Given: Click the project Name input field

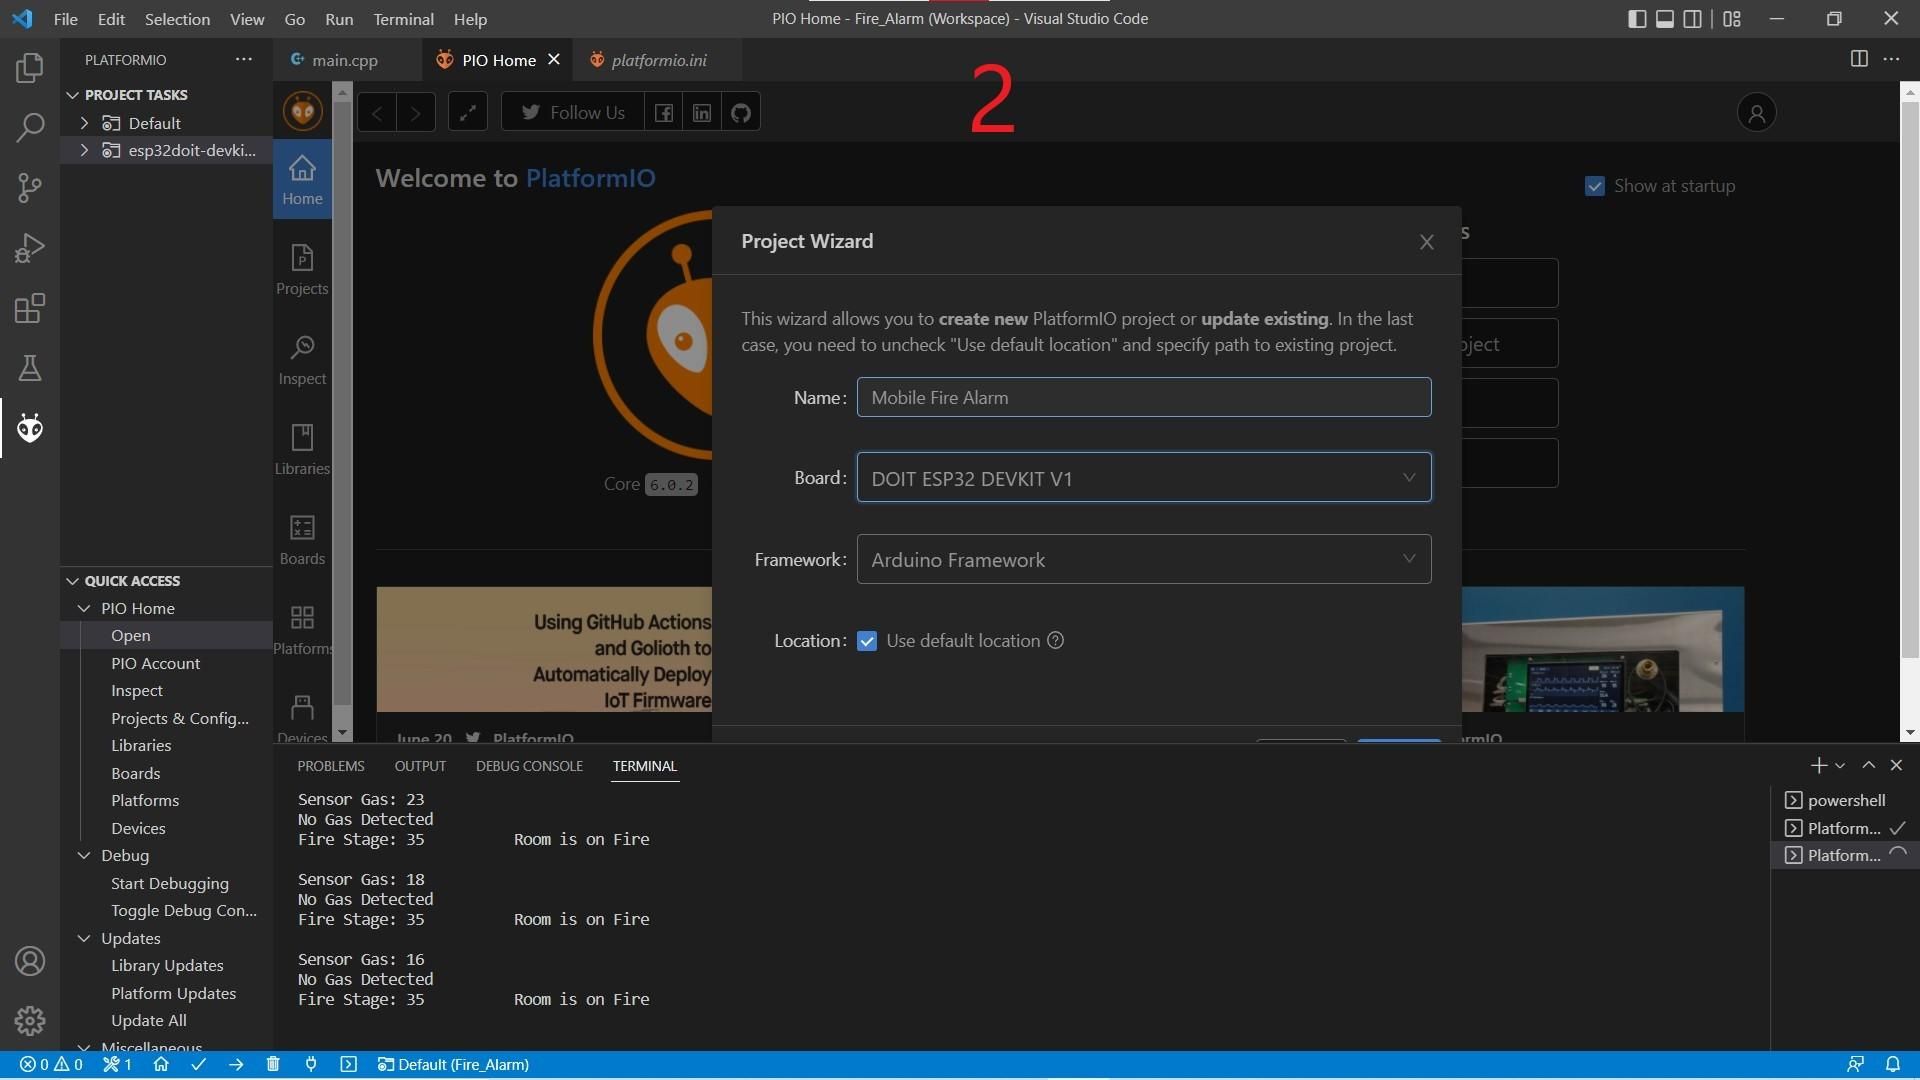Looking at the screenshot, I should (1143, 397).
